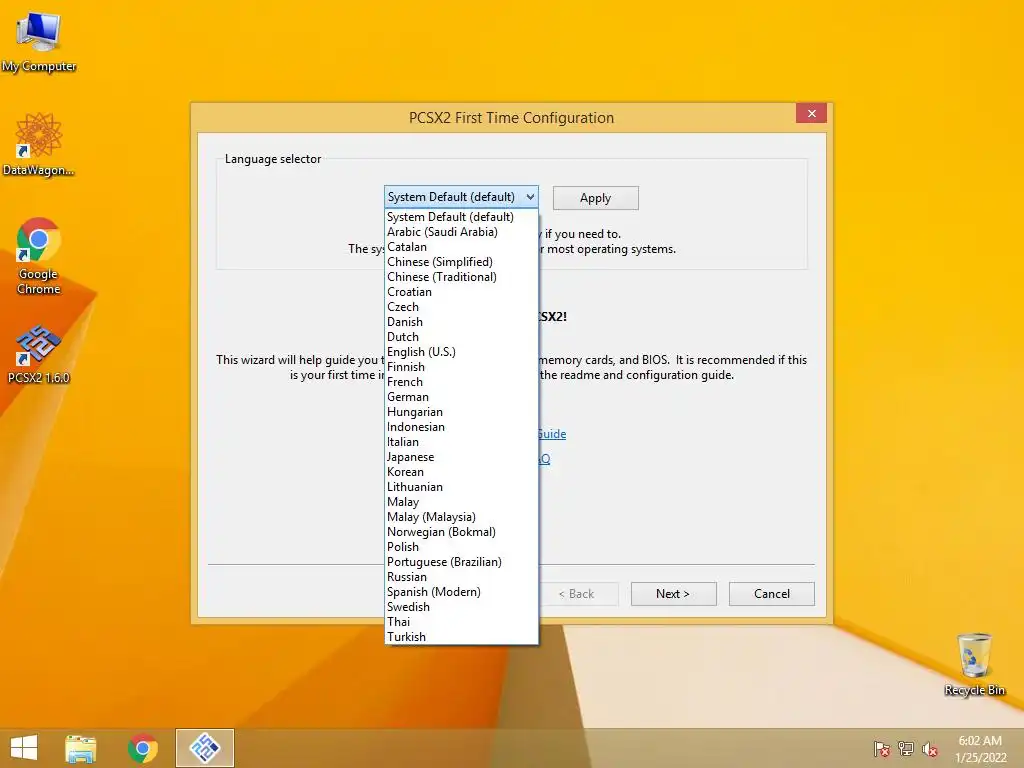Image resolution: width=1024 pixels, height=768 pixels.
Task: Select Hungarian language option
Action: [461, 412]
